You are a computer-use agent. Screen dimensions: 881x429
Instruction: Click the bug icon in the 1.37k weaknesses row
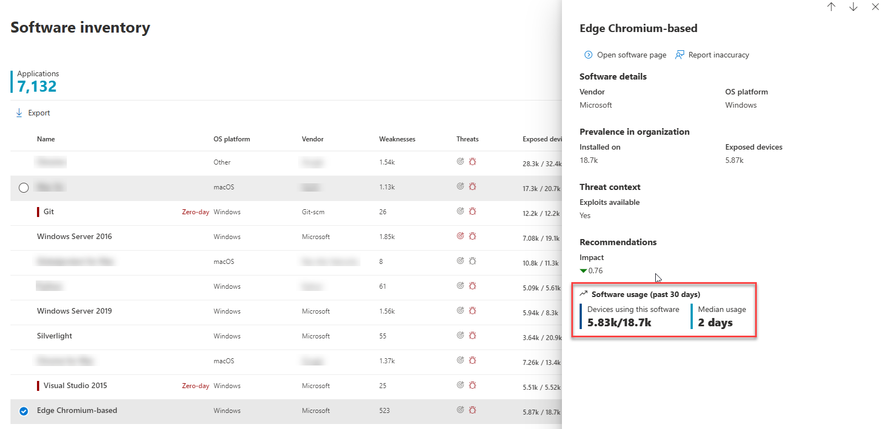coord(473,361)
